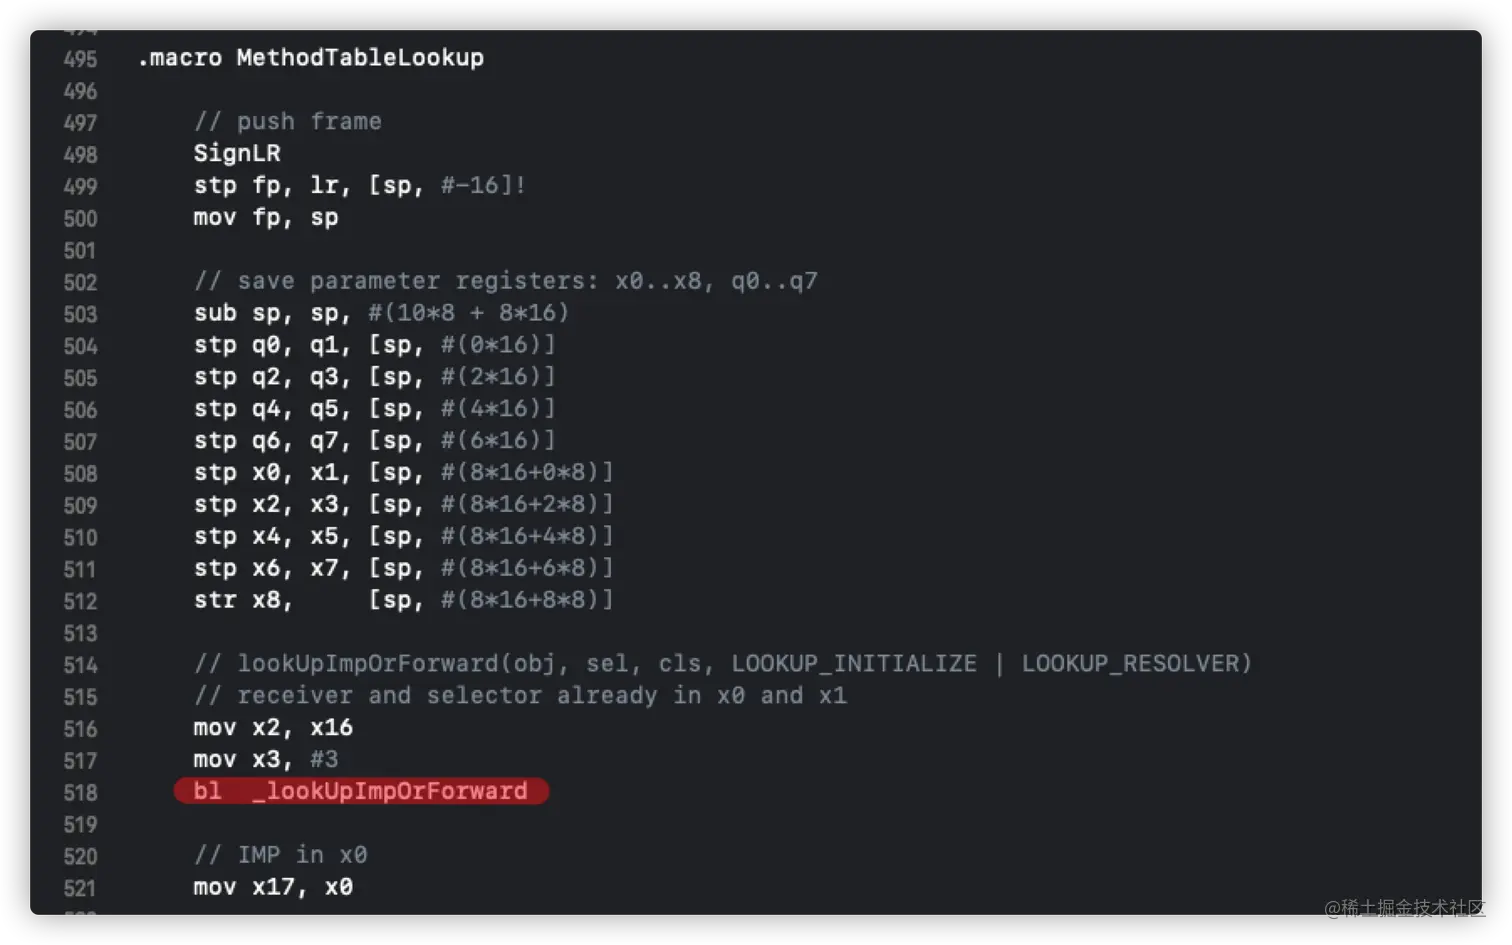Click line number 503 in the gutter
This screenshot has height=945, width=1512.
coord(80,314)
